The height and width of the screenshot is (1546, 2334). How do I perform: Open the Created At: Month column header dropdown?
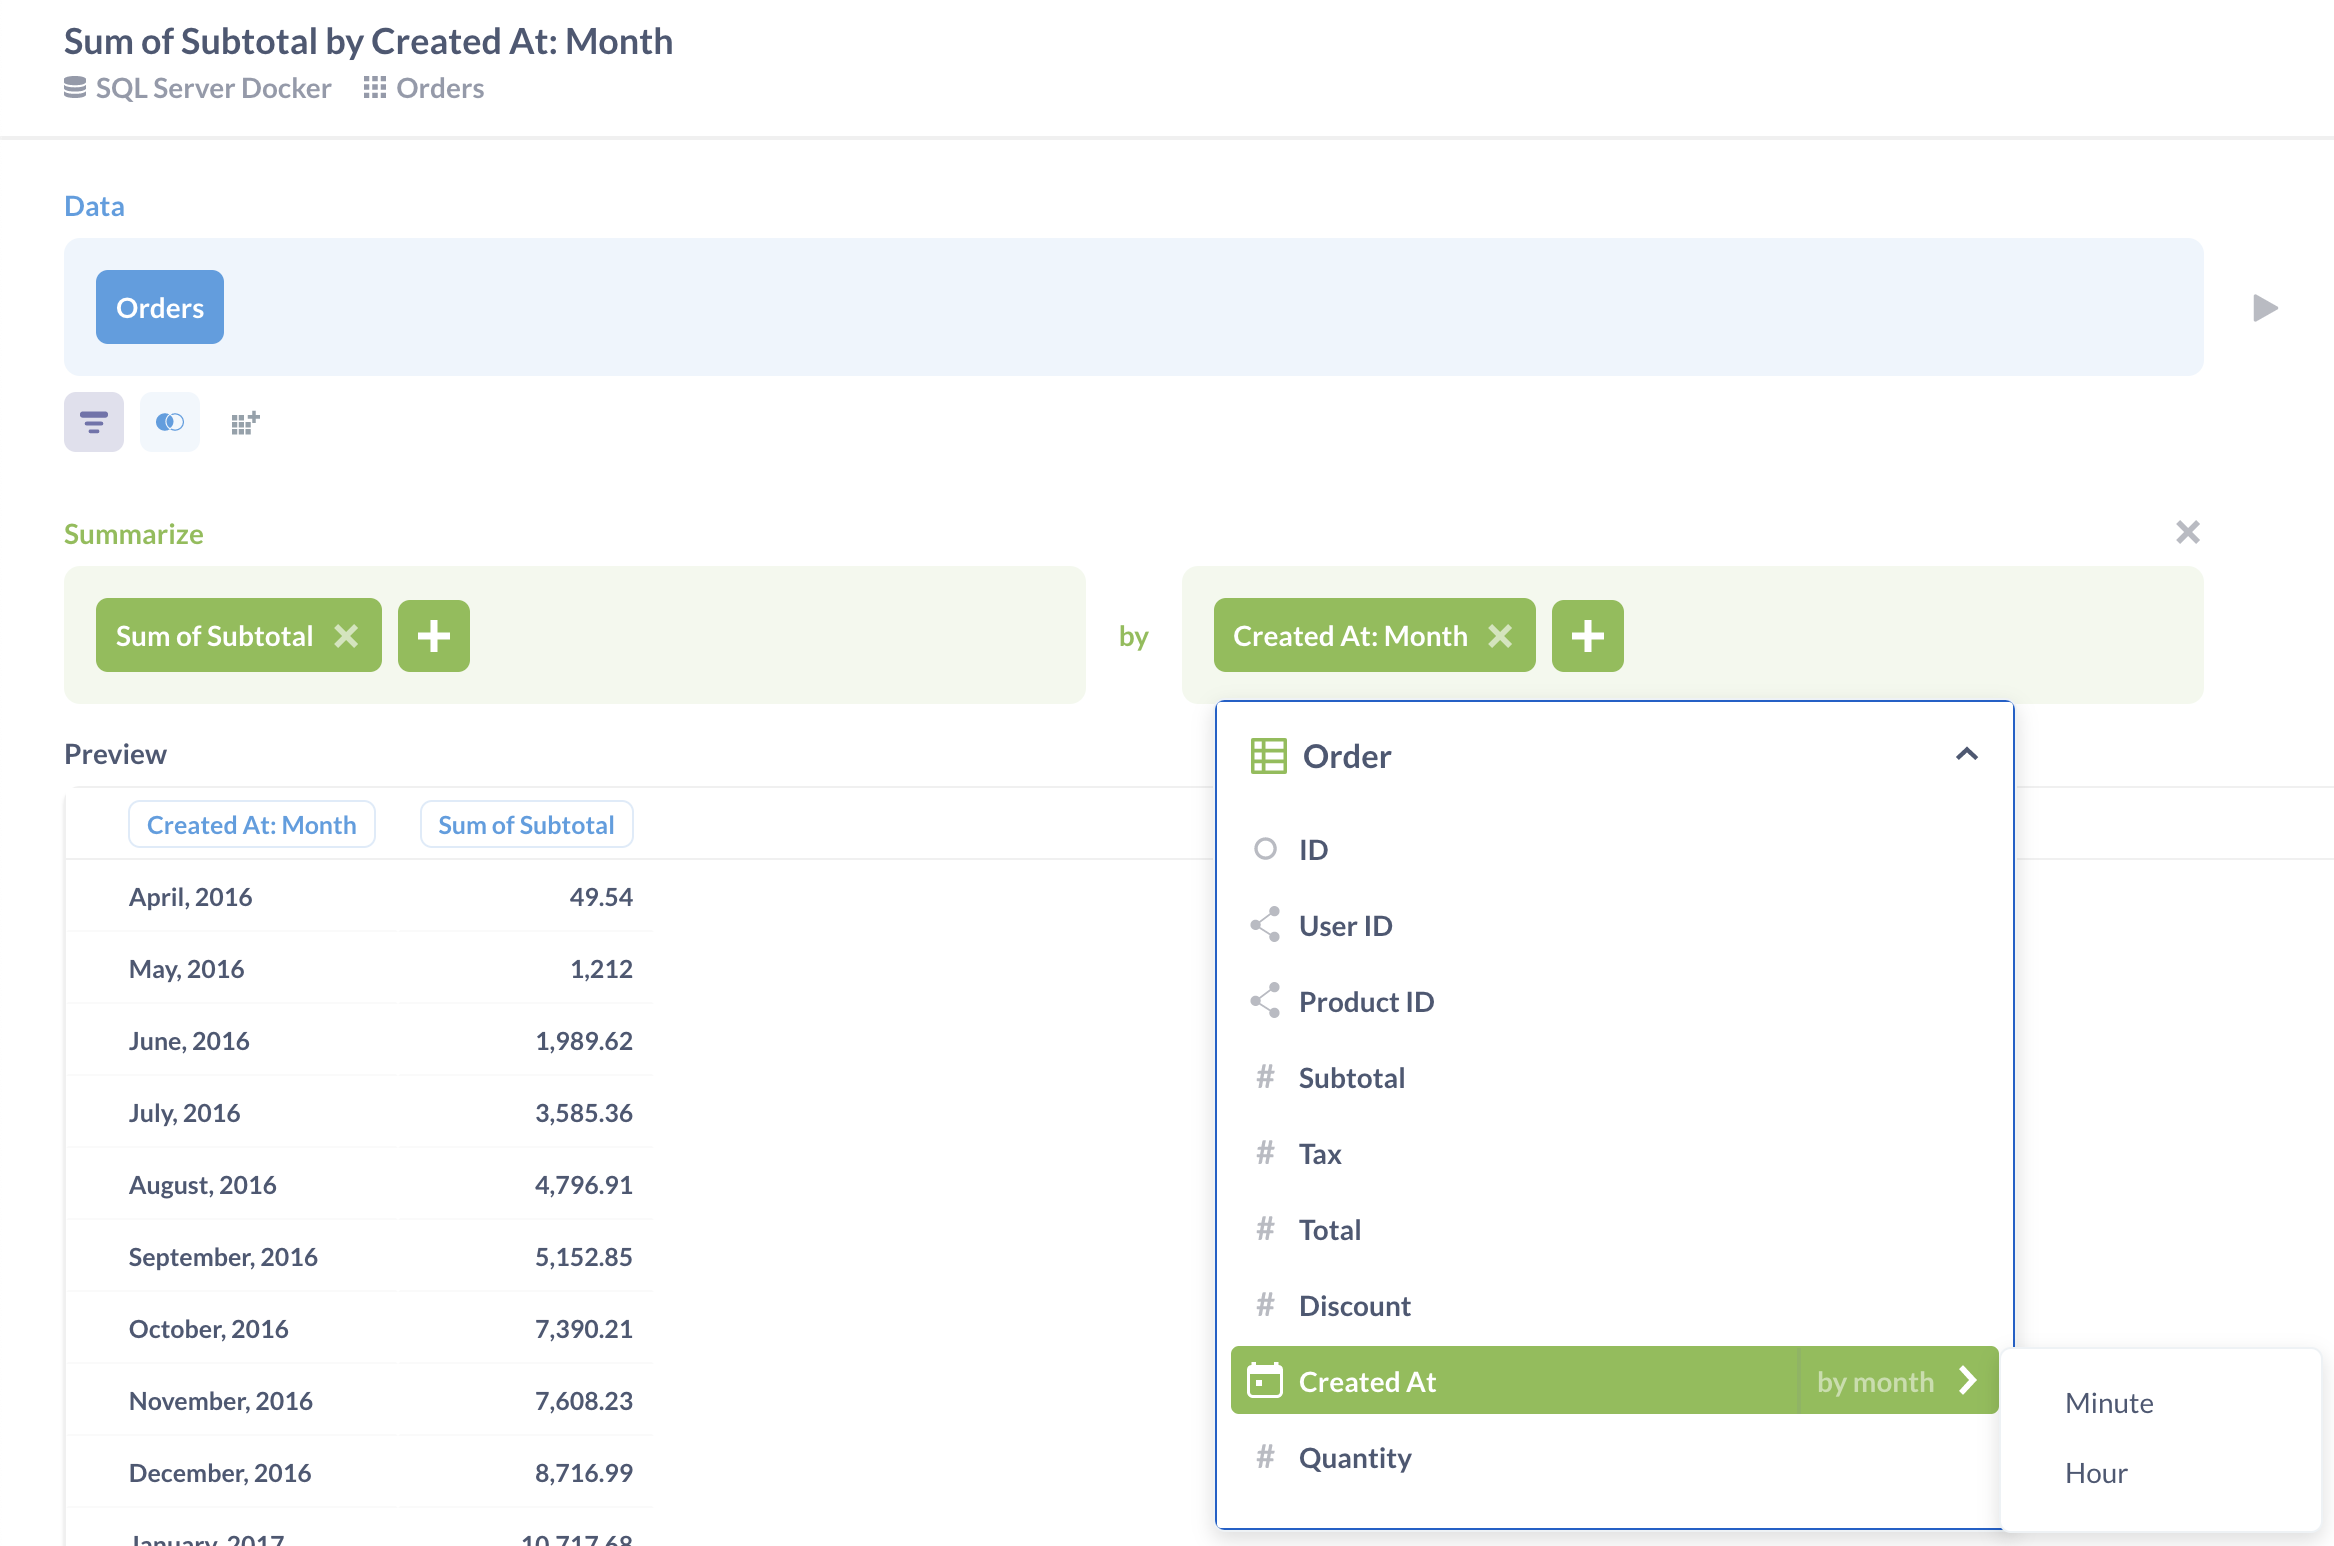(251, 824)
